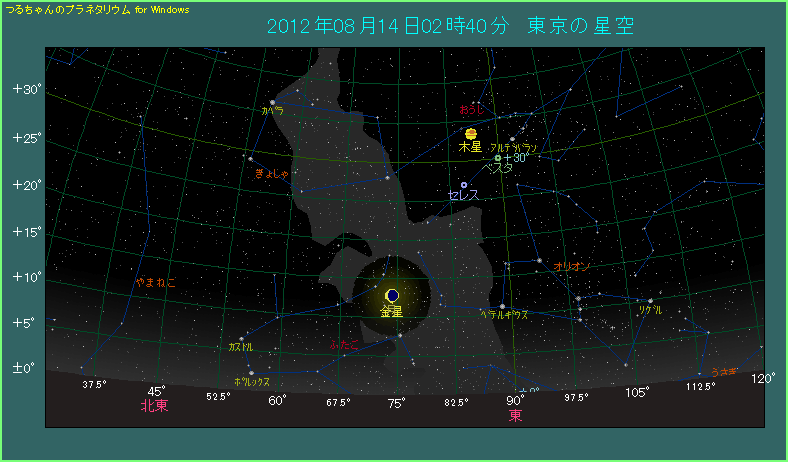
Task: Click the +30° altitude axis label
Action: 26,89
